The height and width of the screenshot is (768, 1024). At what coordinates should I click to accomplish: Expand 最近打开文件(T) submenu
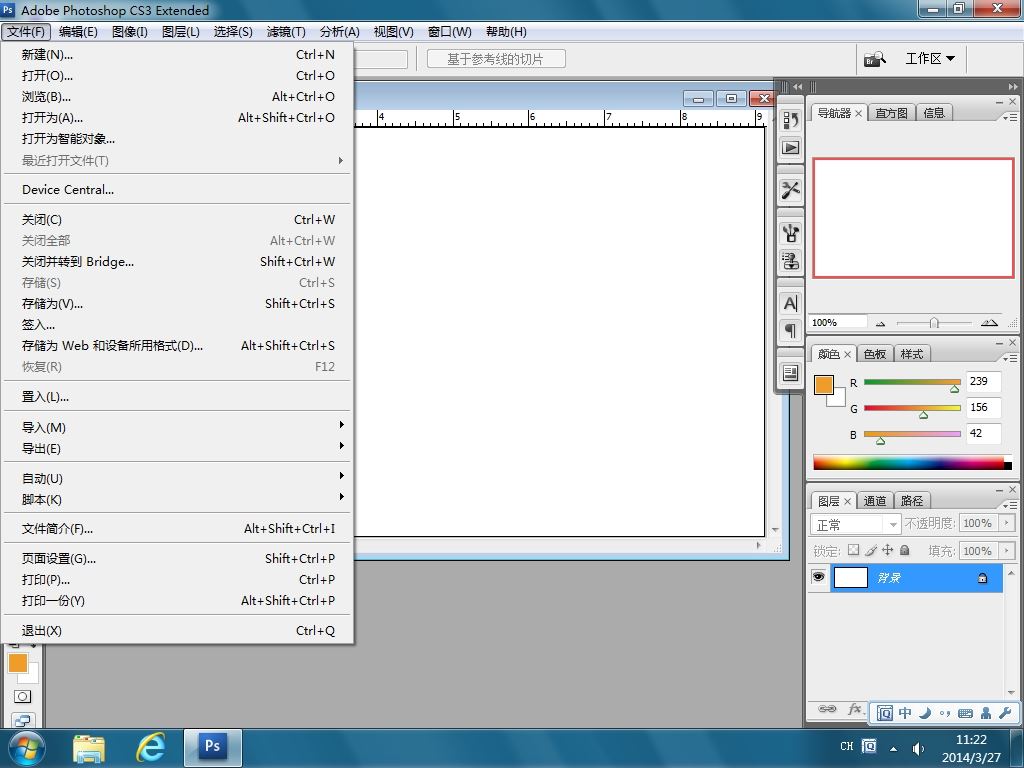click(177, 161)
